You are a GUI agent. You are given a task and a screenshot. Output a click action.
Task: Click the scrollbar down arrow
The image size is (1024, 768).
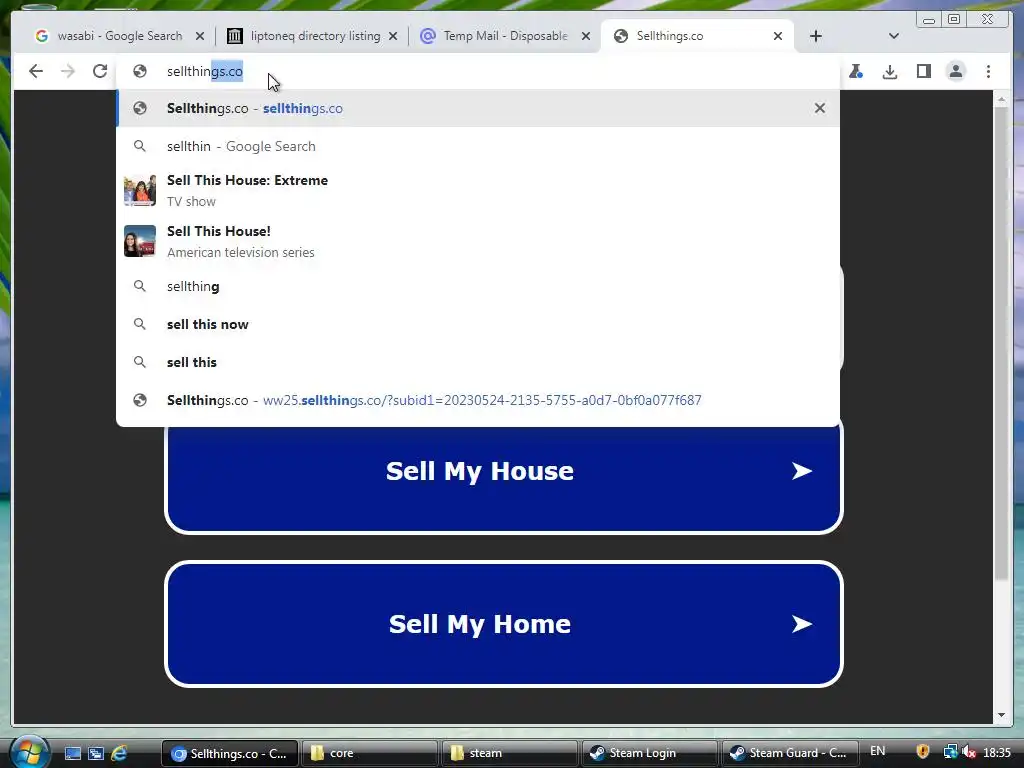point(1001,715)
